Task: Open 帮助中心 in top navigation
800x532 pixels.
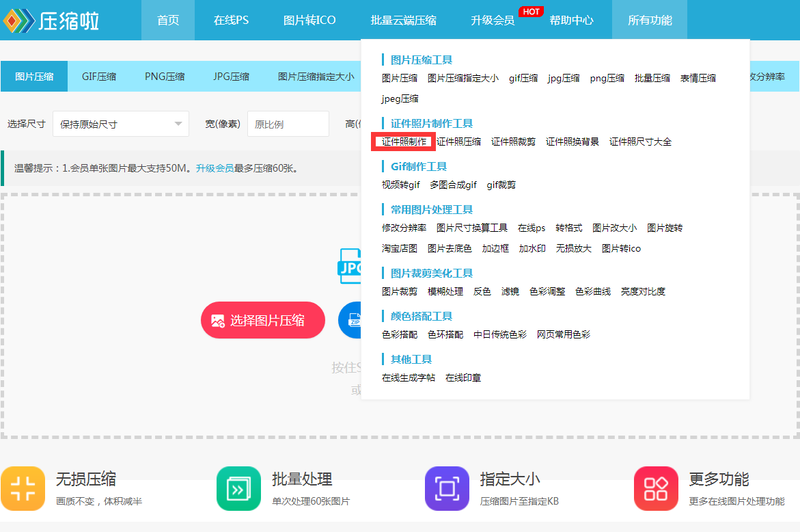Action: tap(571, 20)
